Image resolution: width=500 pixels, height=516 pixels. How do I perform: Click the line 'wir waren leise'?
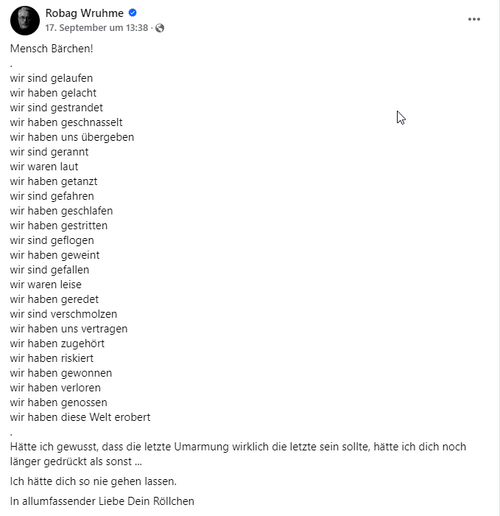tap(46, 285)
